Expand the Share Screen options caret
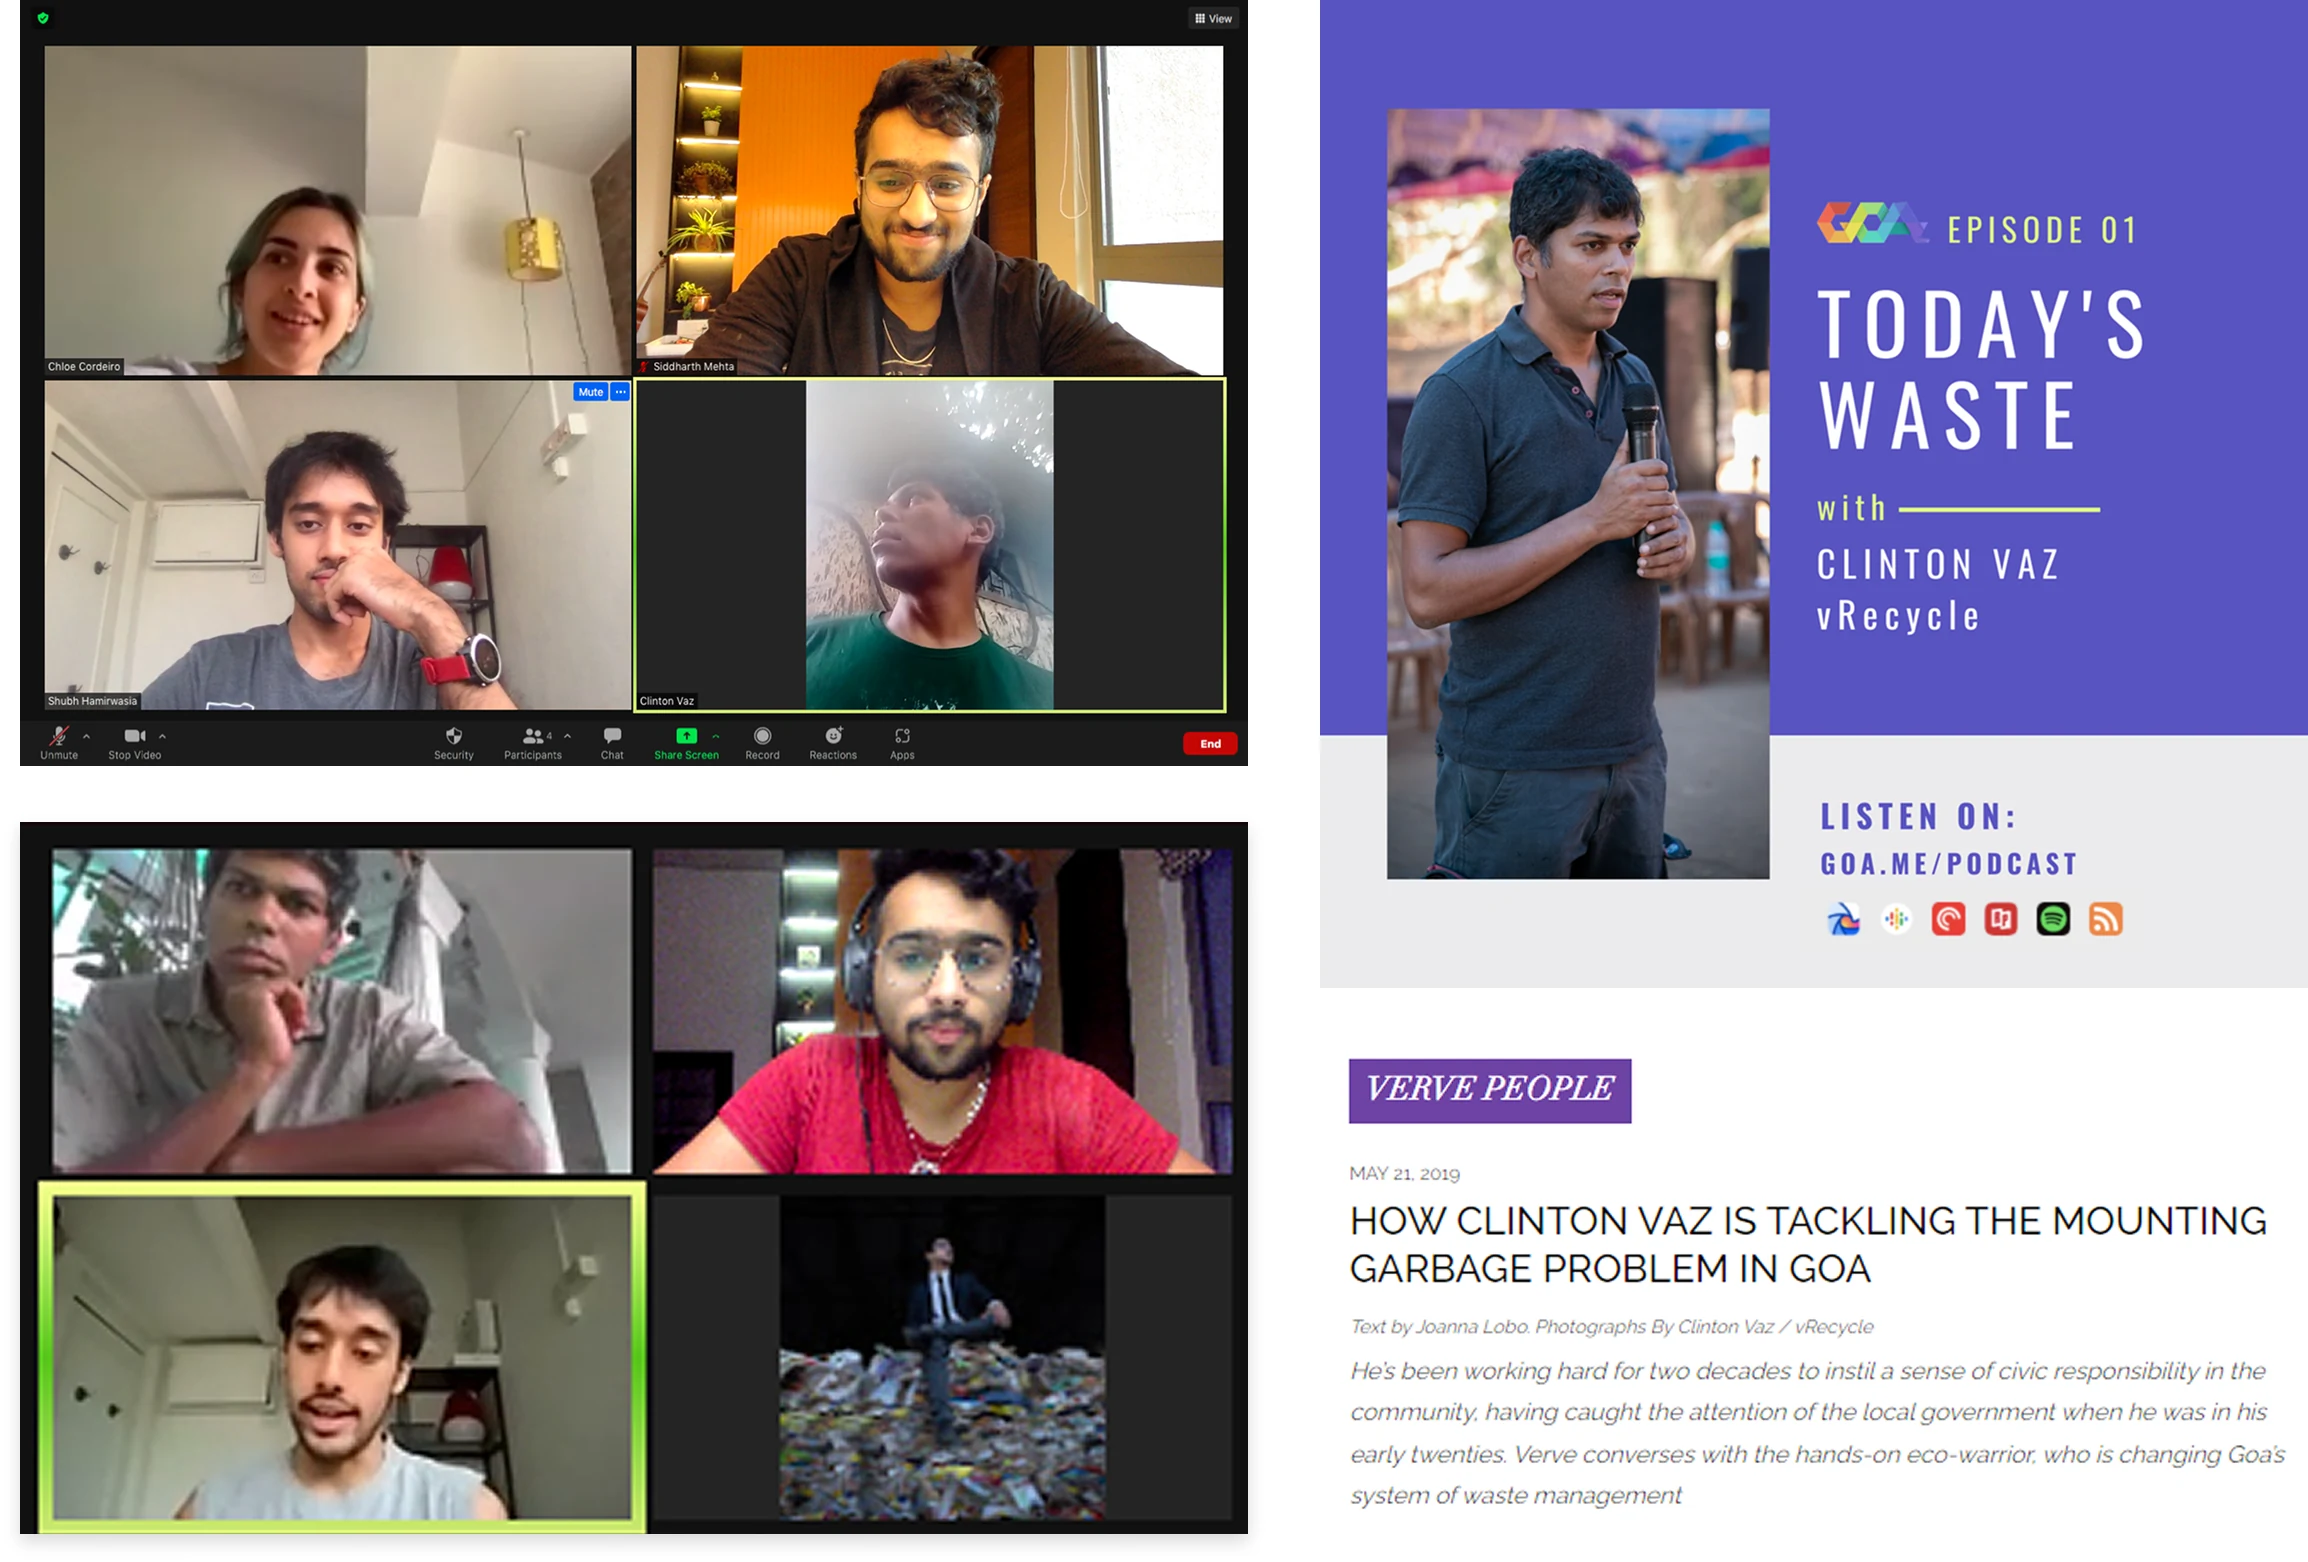 [715, 736]
